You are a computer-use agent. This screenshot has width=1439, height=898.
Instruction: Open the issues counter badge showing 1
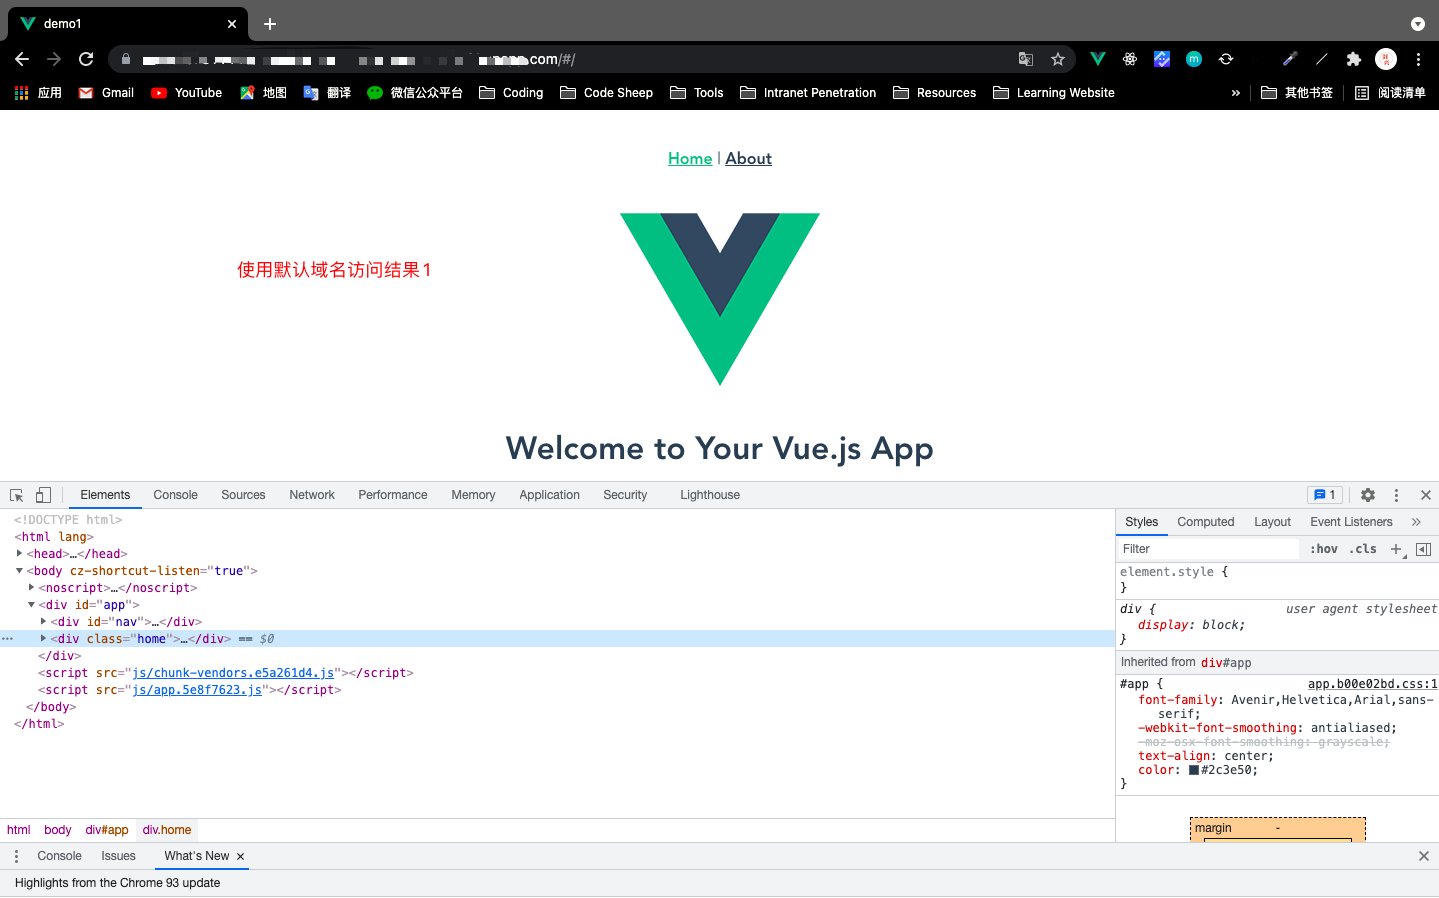[x=1325, y=495]
